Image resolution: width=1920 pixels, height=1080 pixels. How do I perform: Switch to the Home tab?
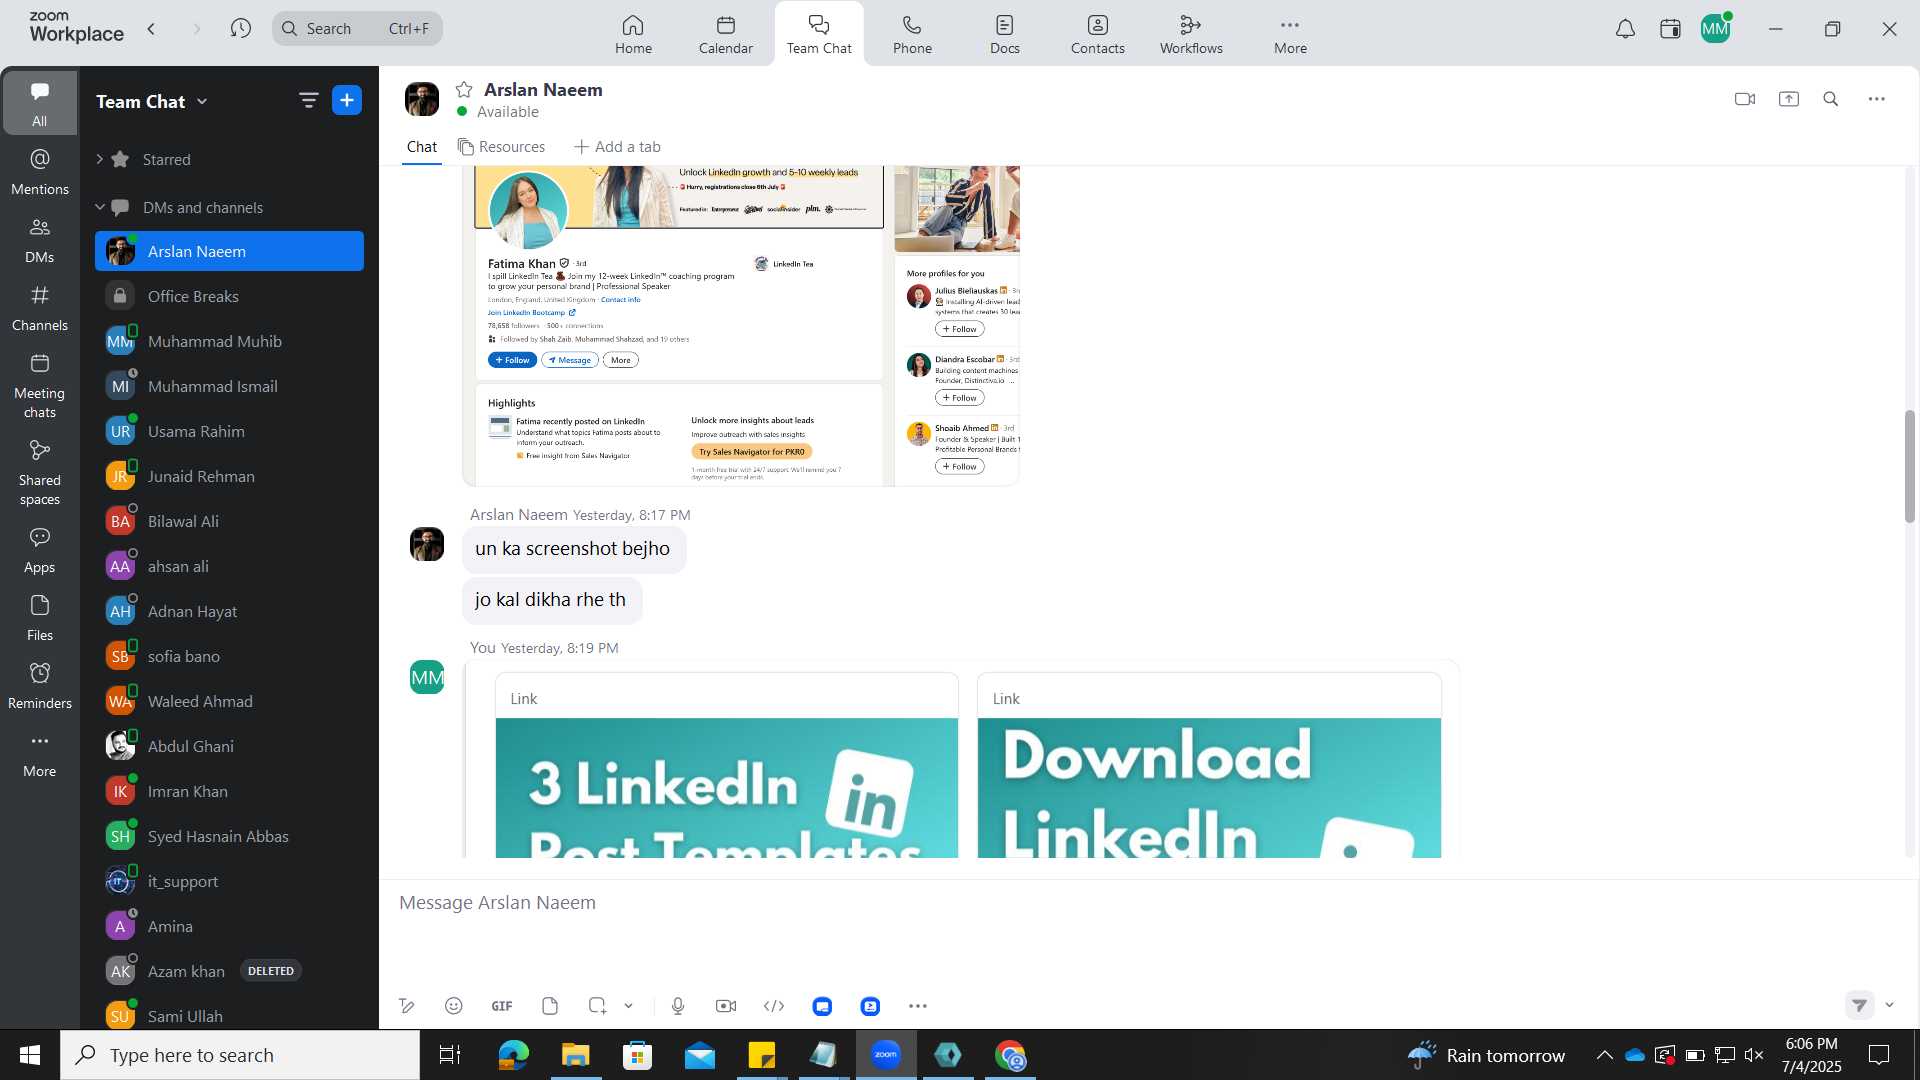633,34
